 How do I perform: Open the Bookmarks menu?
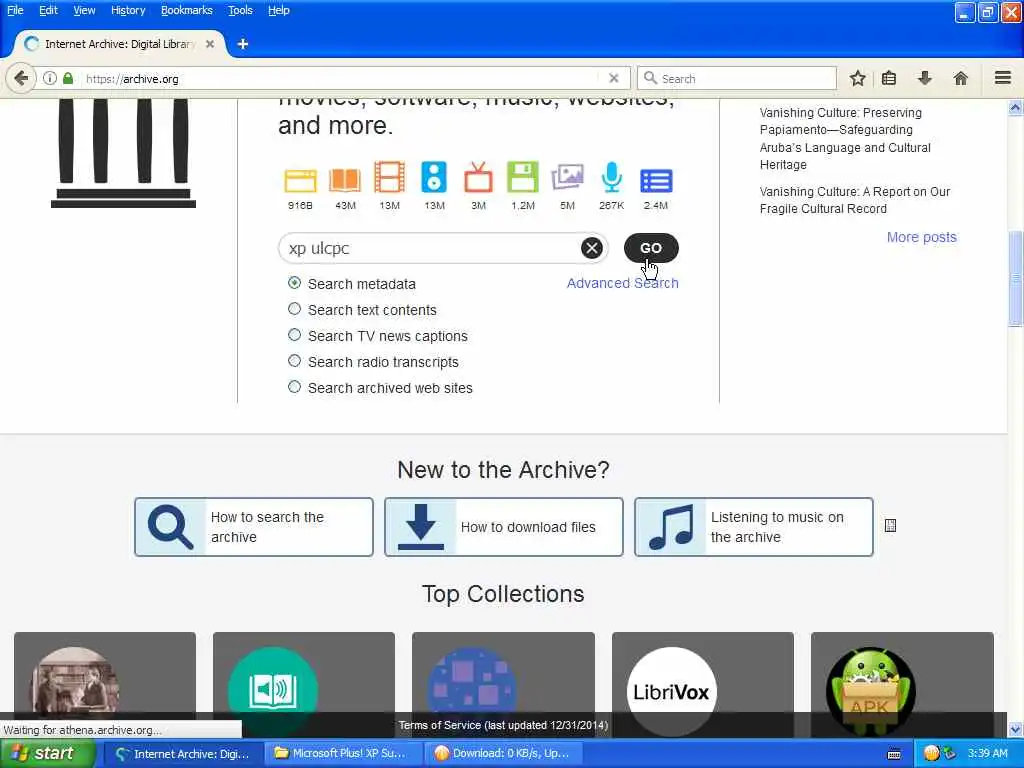click(187, 10)
